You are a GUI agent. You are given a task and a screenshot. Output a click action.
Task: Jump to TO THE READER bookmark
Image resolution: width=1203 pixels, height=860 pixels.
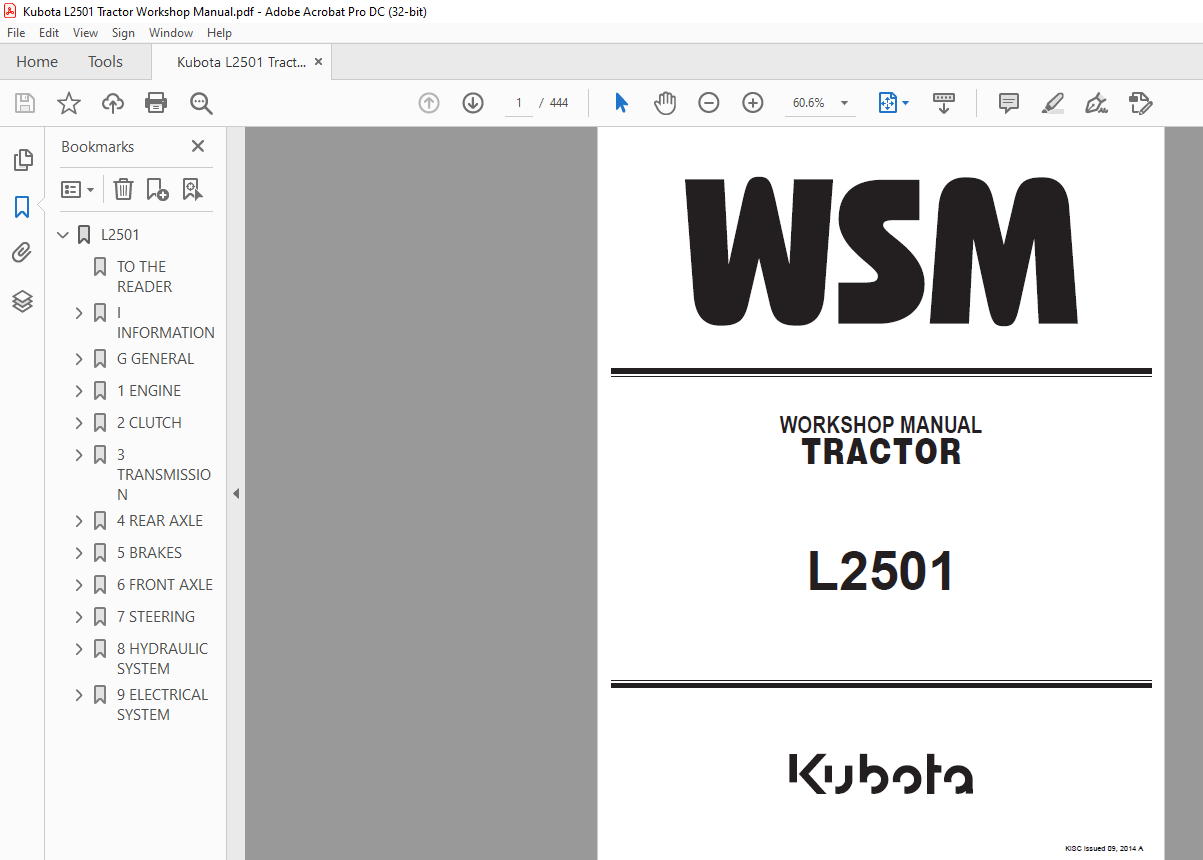(144, 277)
